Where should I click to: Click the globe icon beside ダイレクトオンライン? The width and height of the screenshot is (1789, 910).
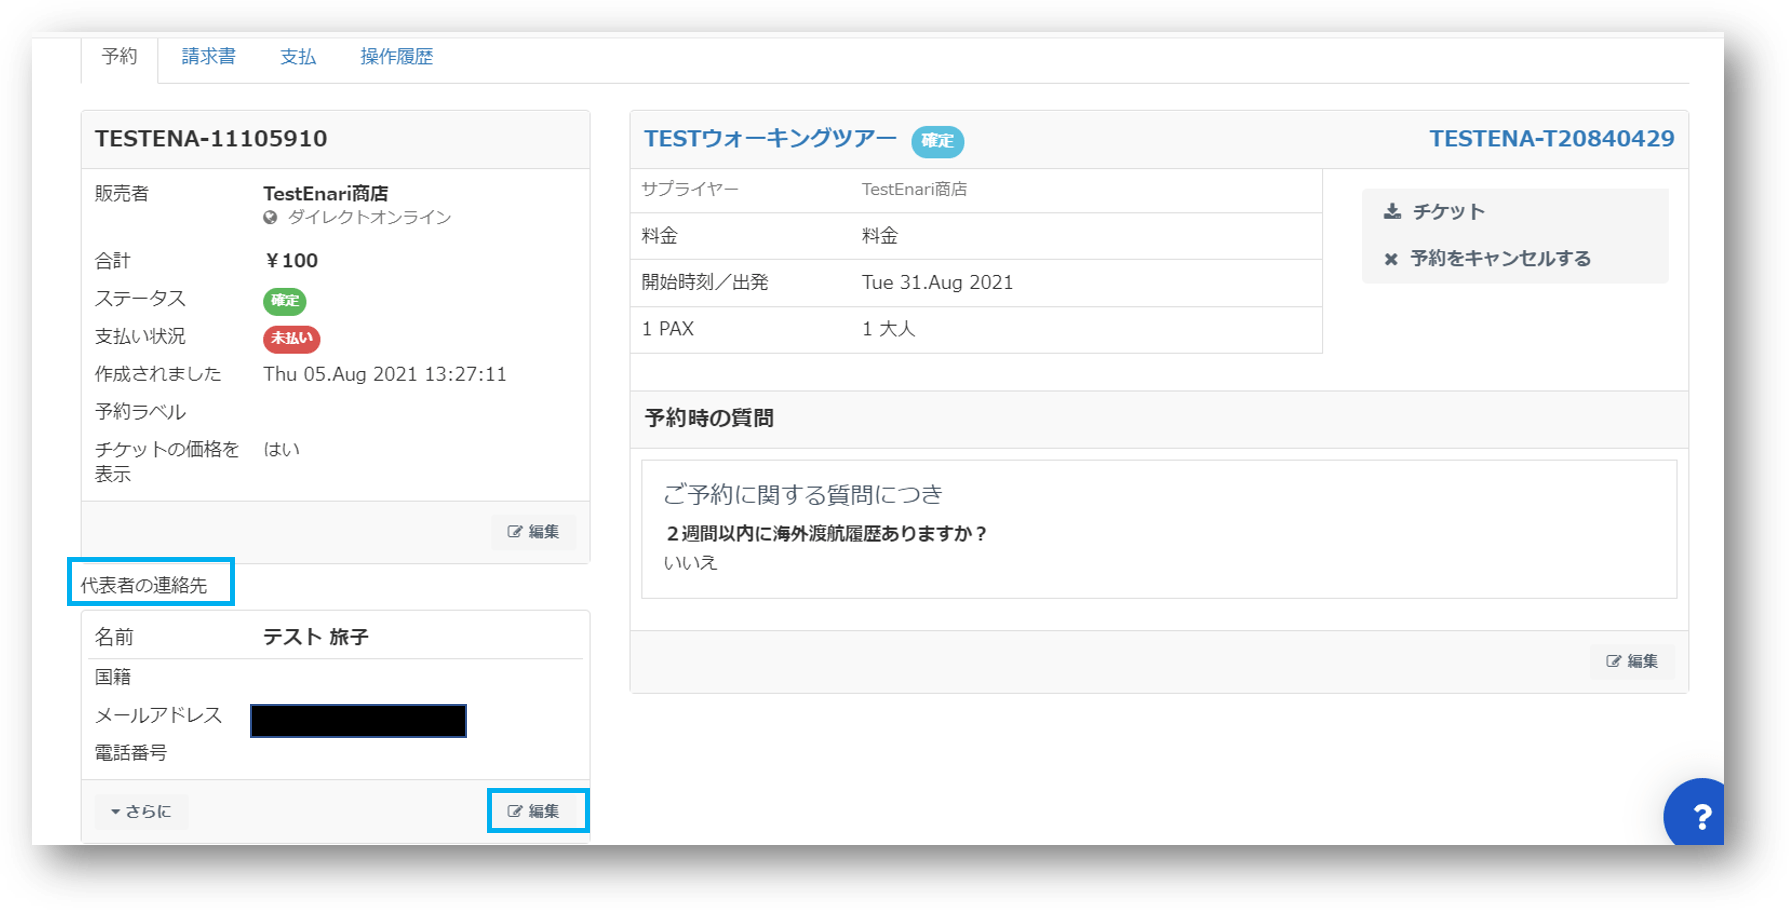(270, 218)
